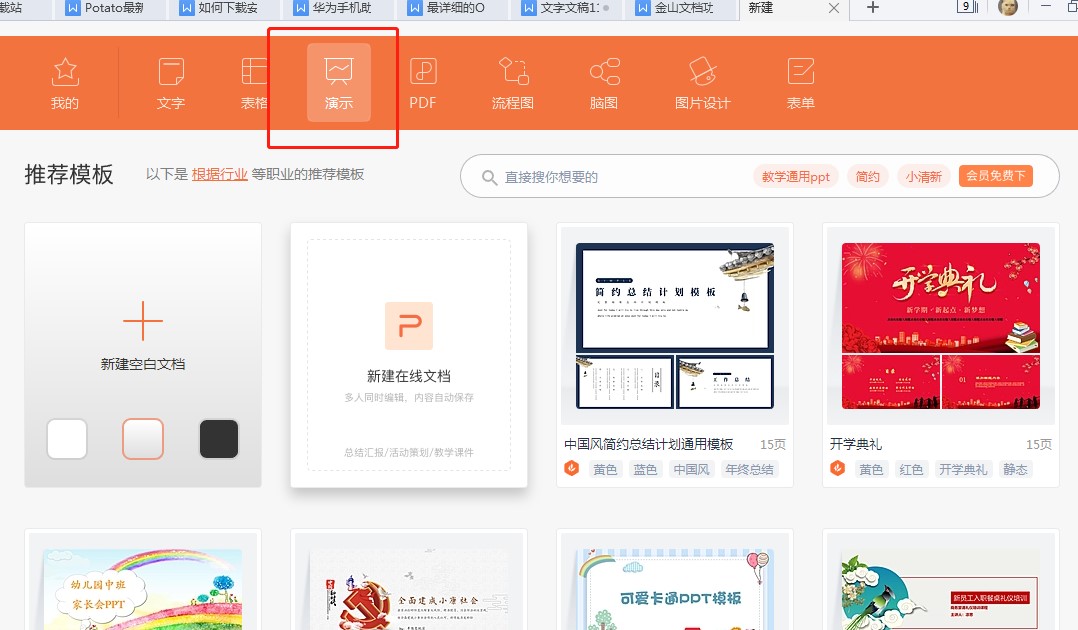Viewport: 1078px width, 630px height.
Task: Select the PDF document type
Action: (x=423, y=84)
